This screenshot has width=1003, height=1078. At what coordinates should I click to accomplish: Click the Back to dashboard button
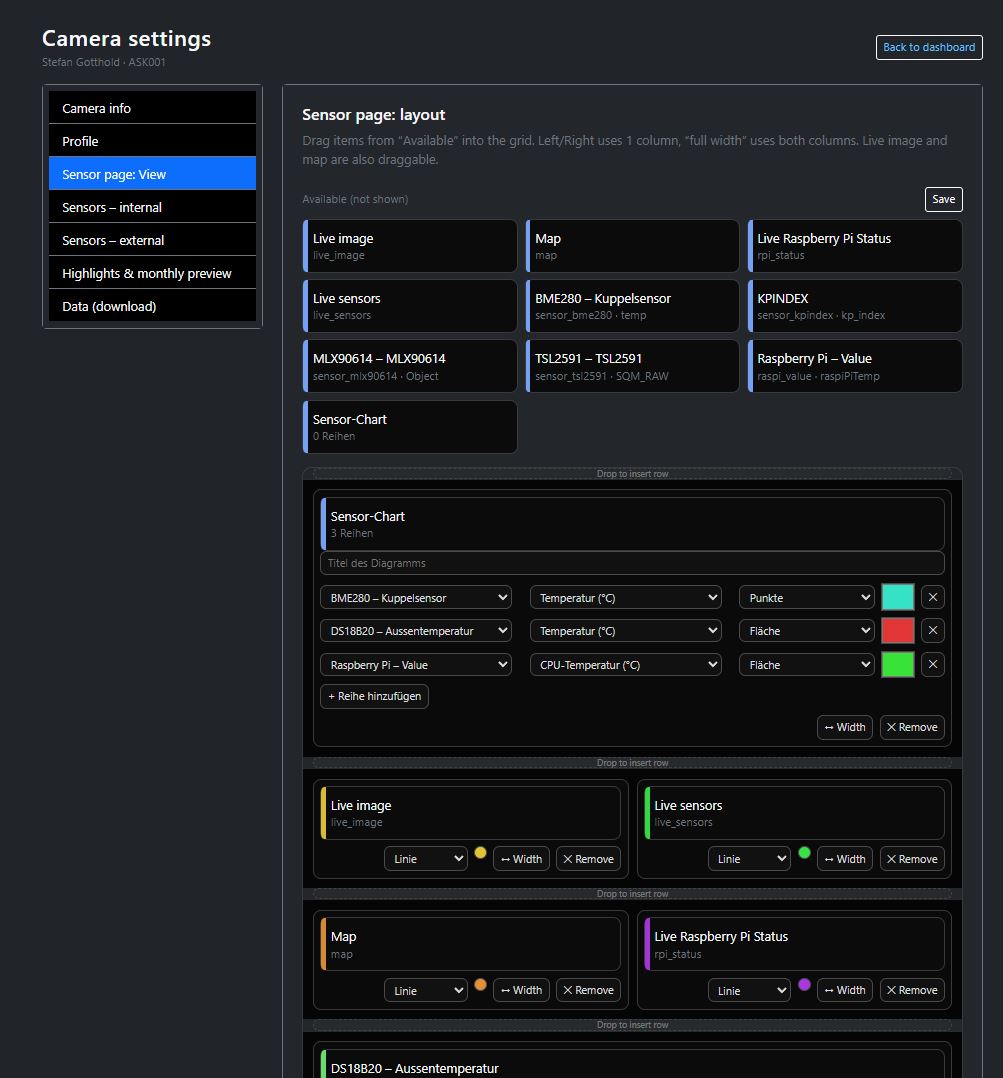[x=928, y=47]
